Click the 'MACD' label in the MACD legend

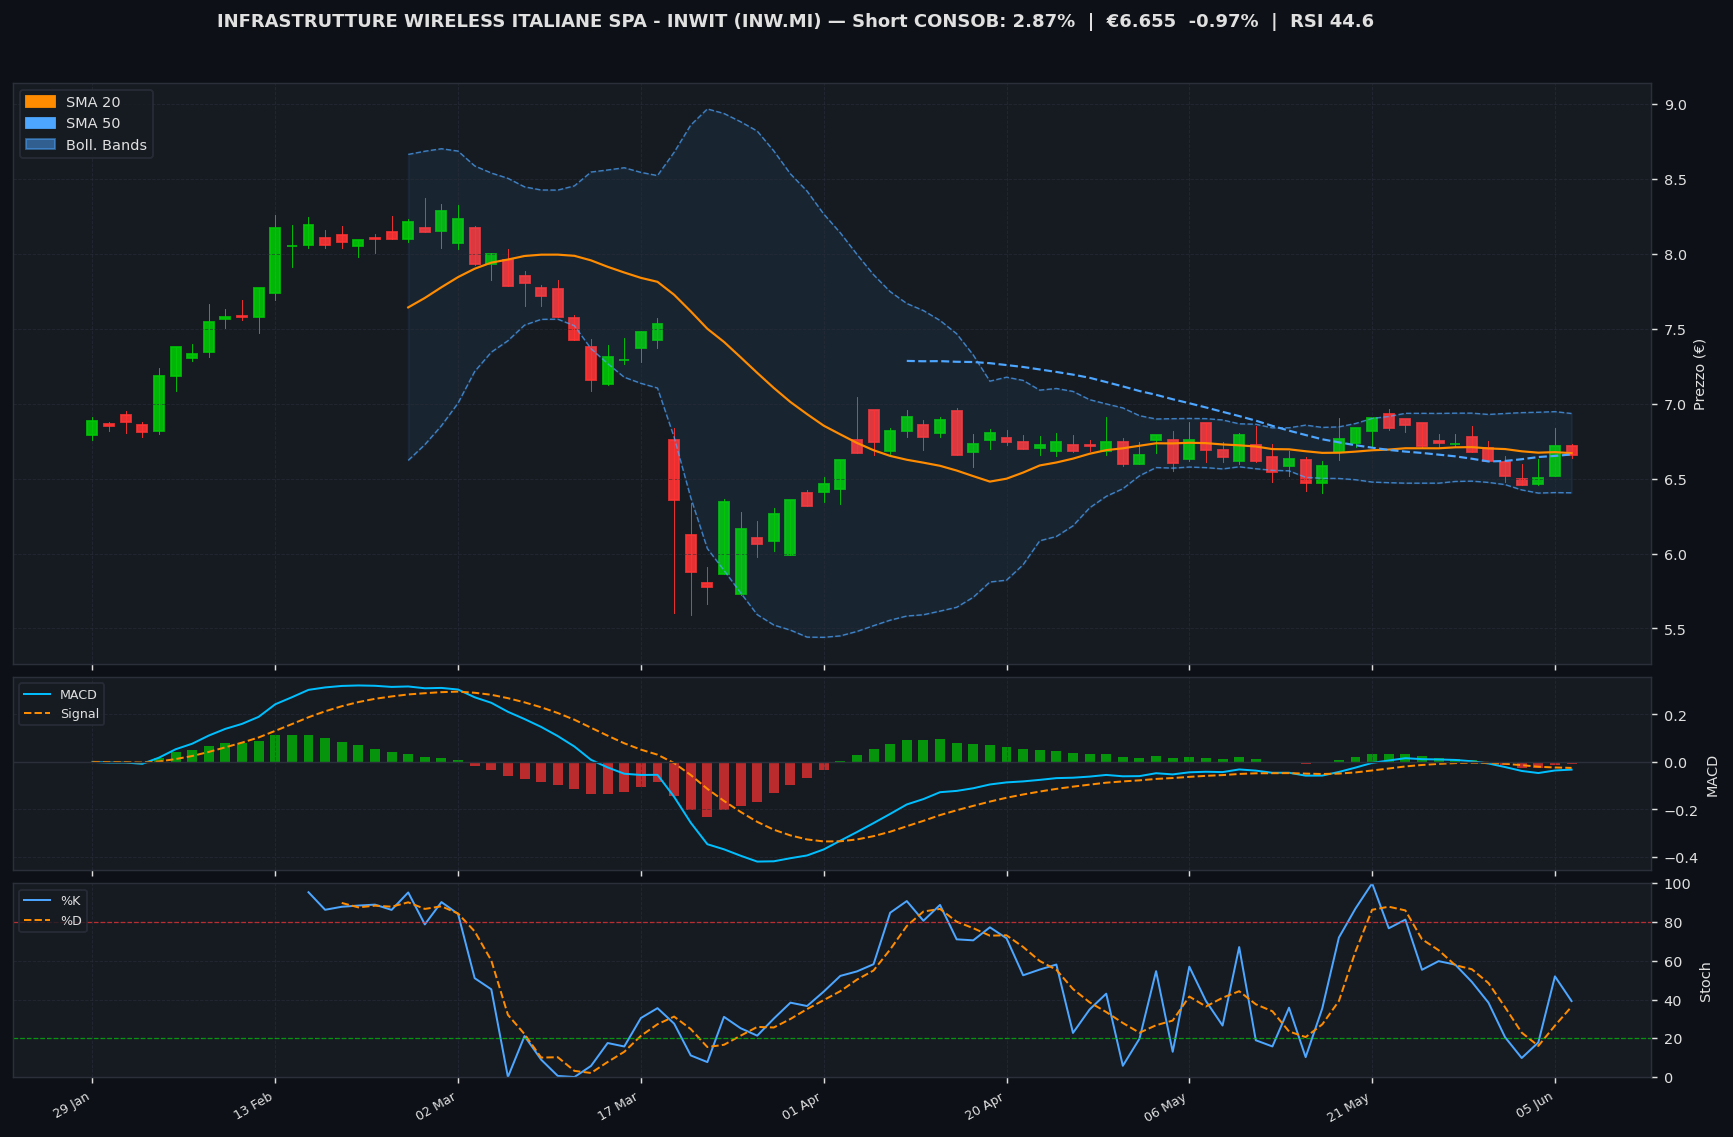(x=78, y=695)
